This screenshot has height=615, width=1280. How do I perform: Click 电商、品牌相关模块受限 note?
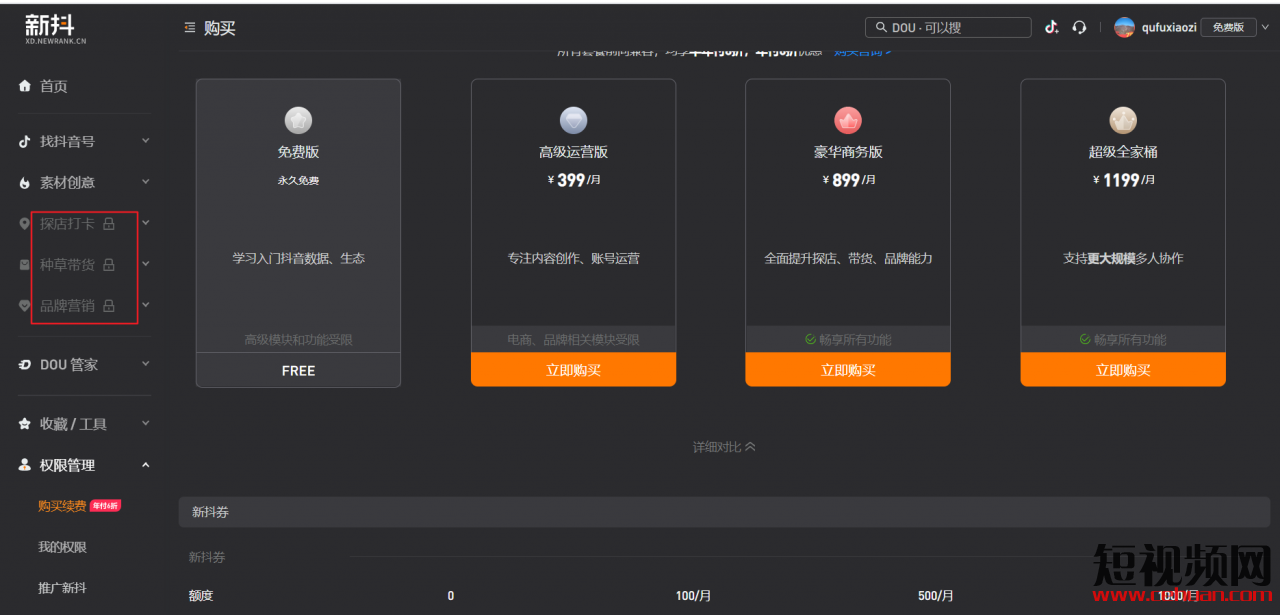pyautogui.click(x=573, y=339)
